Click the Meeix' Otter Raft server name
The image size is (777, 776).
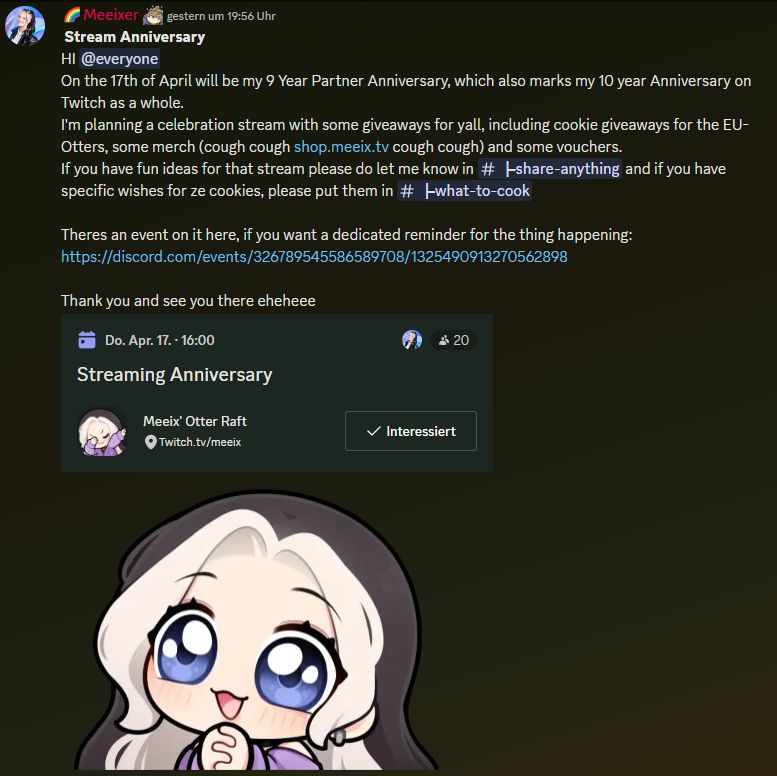pyautogui.click(x=195, y=421)
